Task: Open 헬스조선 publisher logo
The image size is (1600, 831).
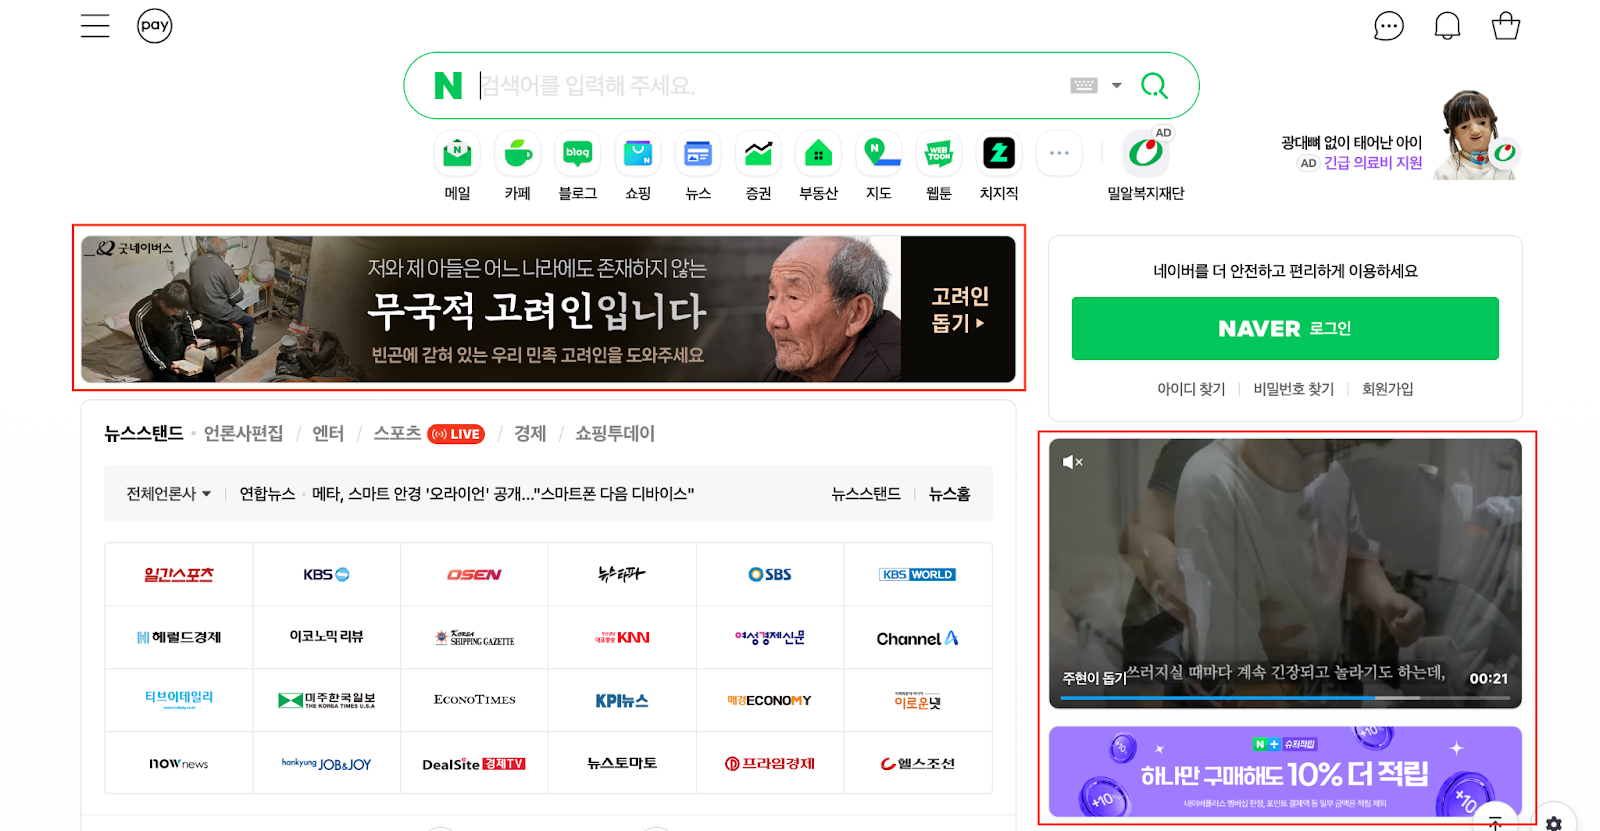Action: [x=918, y=763]
